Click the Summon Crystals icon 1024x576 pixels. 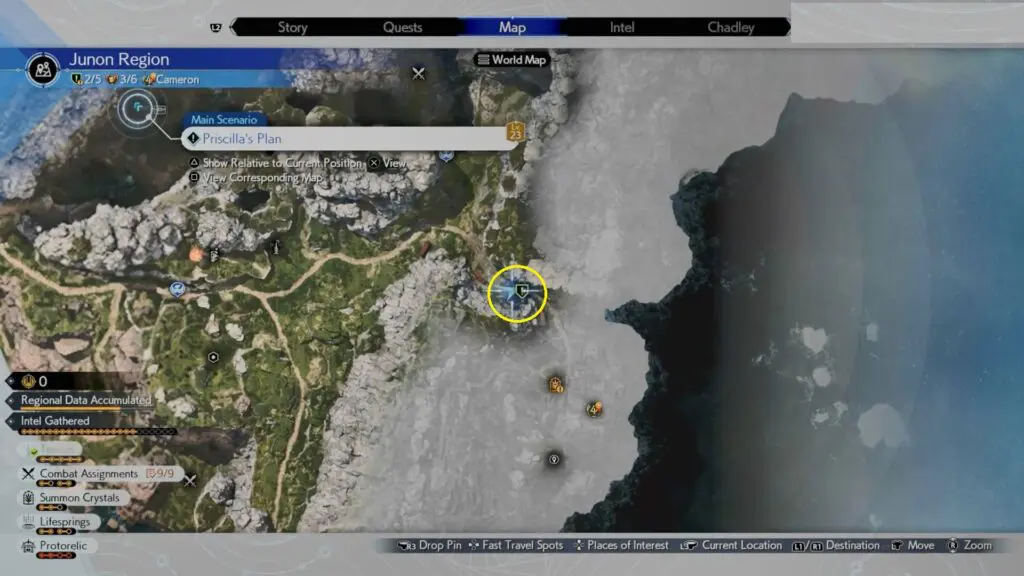27,498
